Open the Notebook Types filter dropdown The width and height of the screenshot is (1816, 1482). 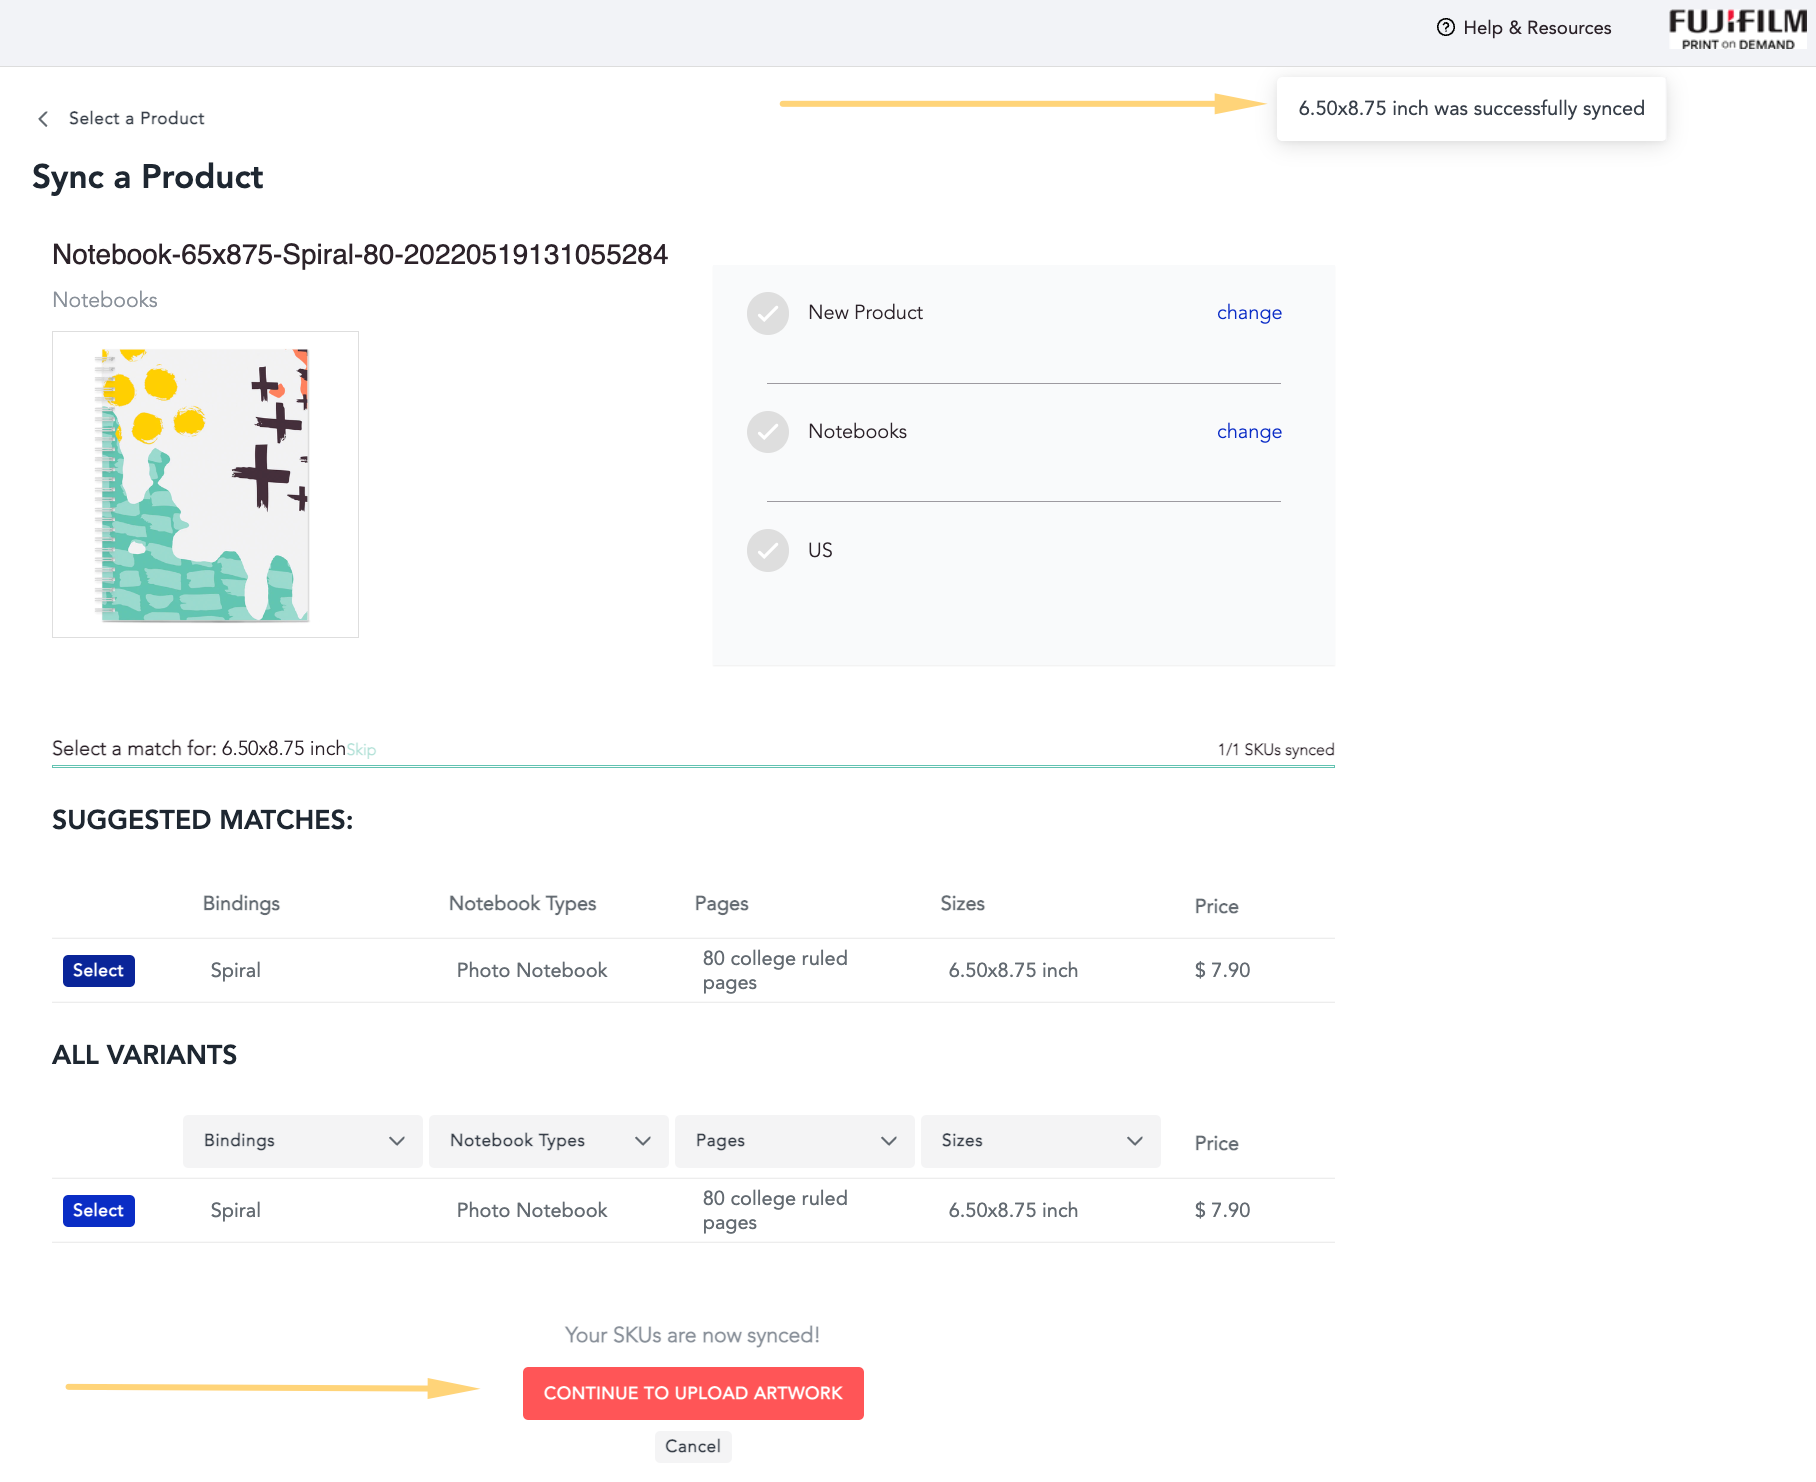[549, 1141]
